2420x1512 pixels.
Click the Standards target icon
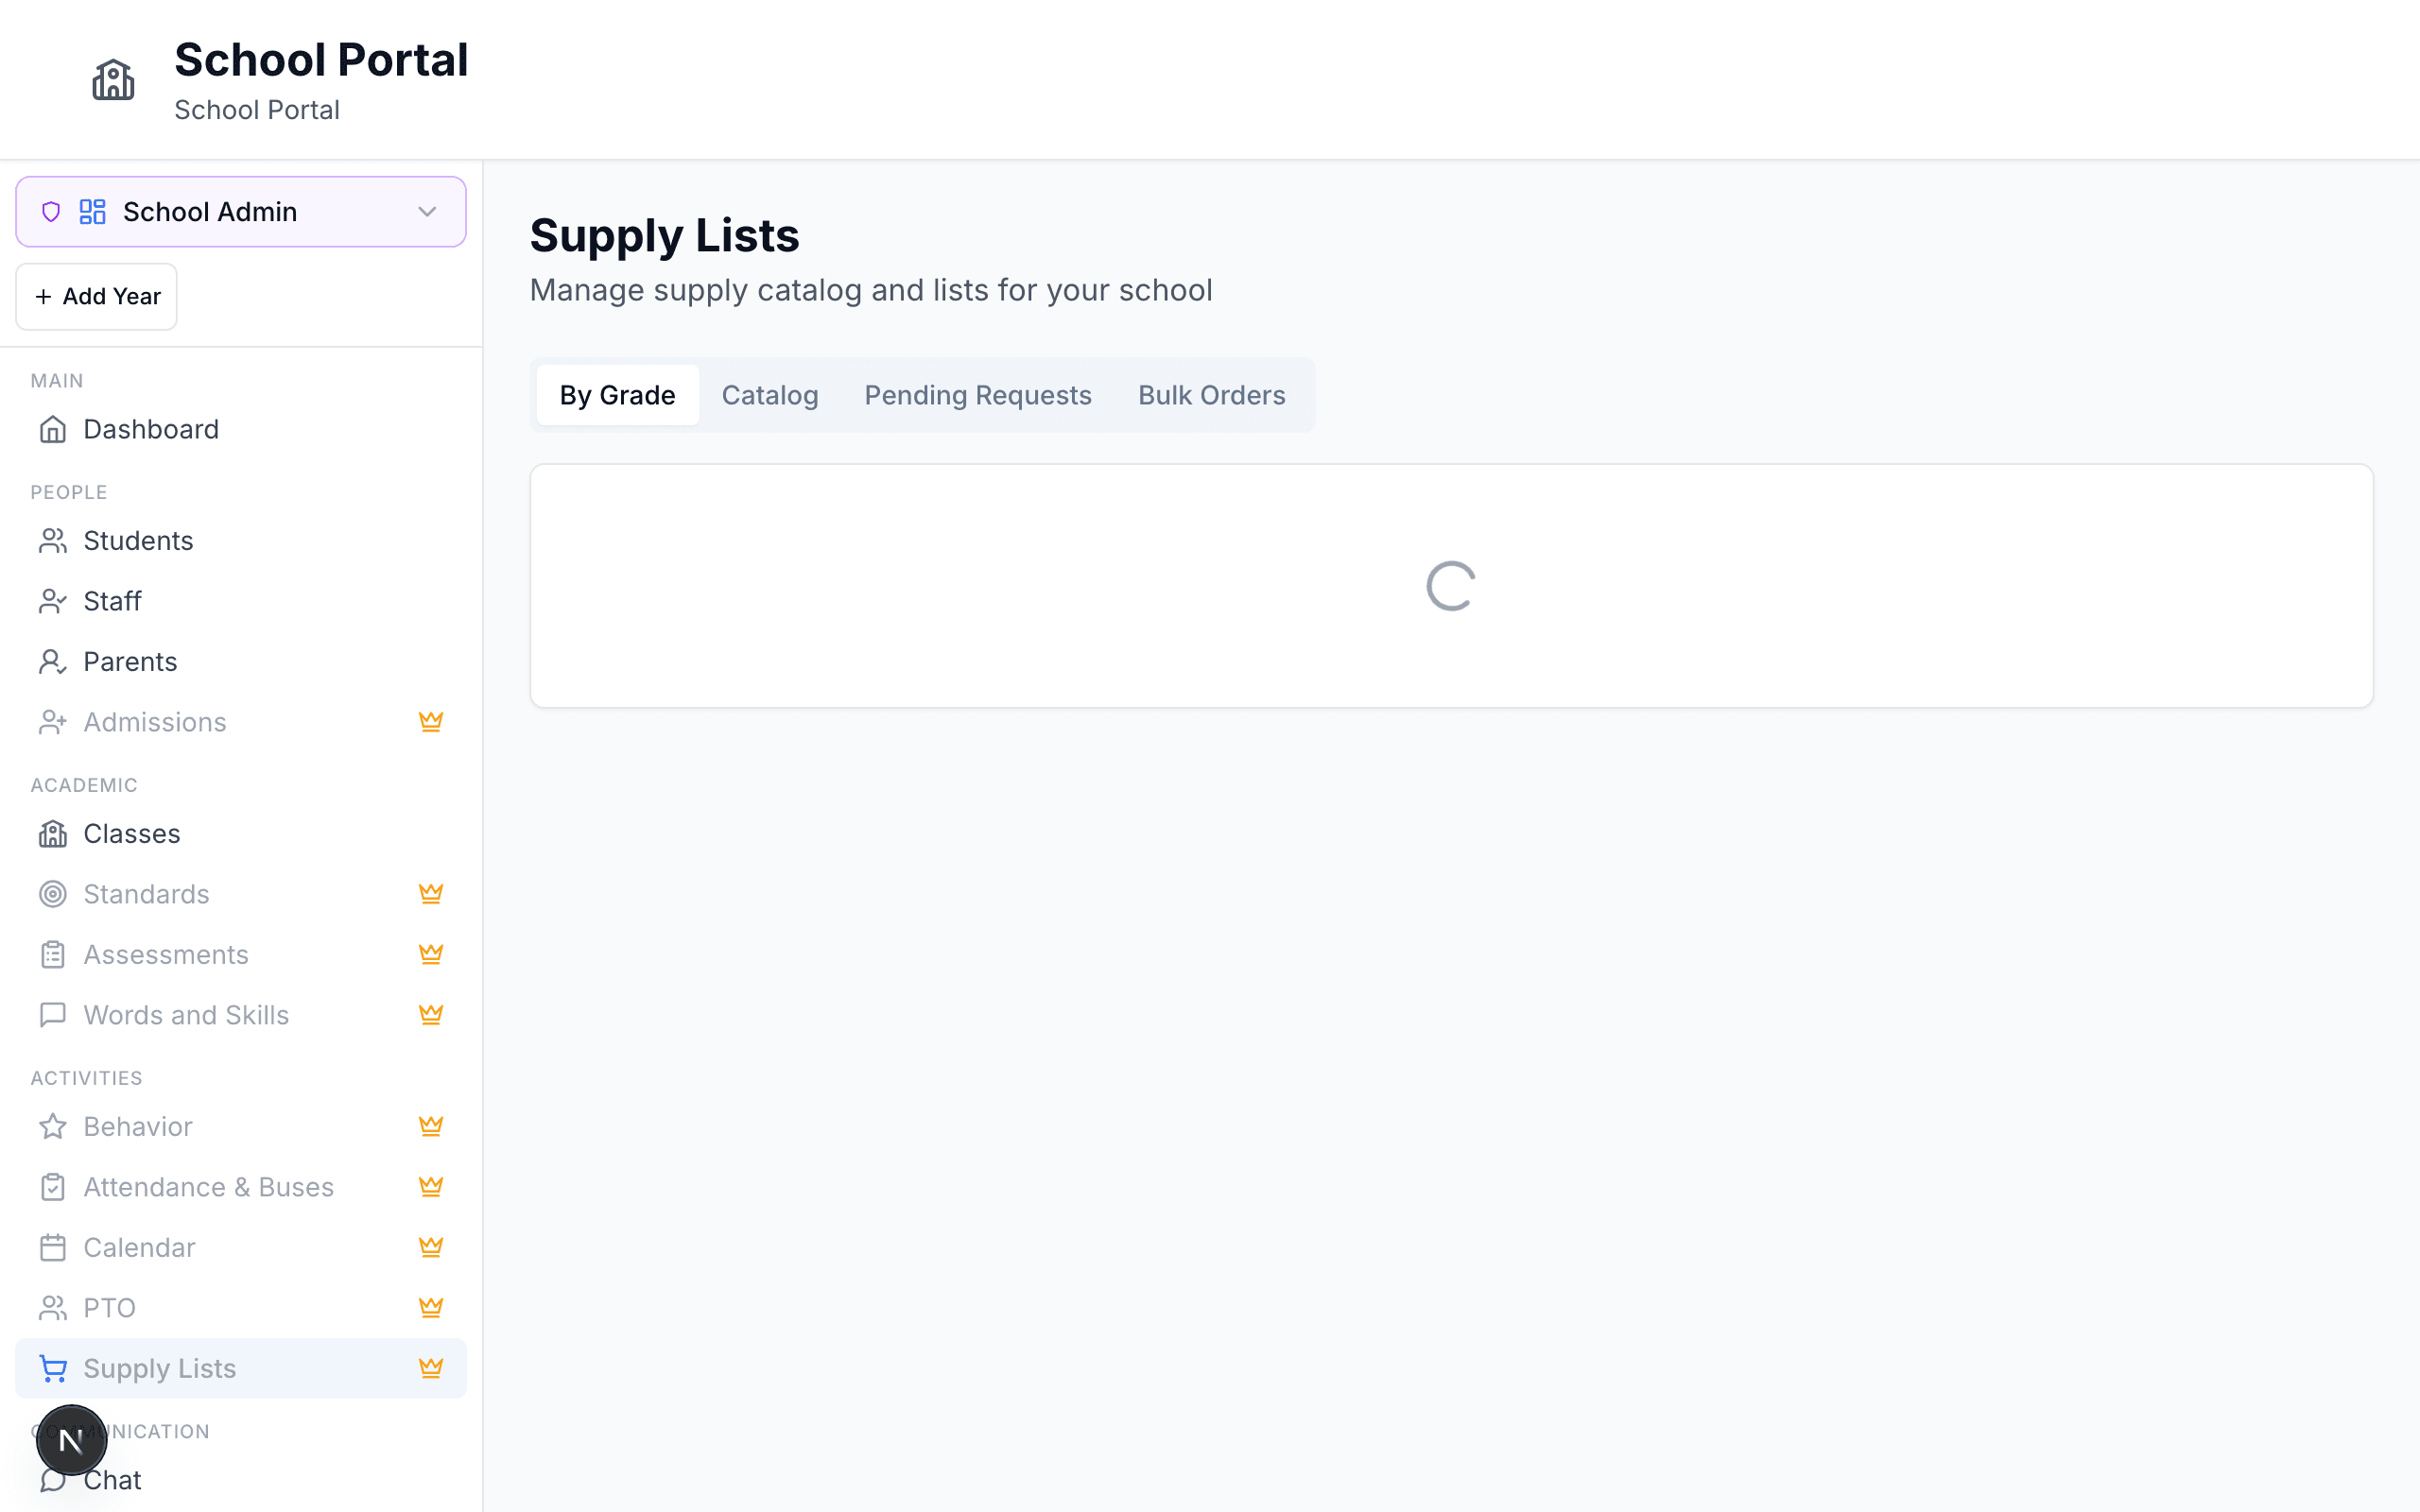click(52, 893)
